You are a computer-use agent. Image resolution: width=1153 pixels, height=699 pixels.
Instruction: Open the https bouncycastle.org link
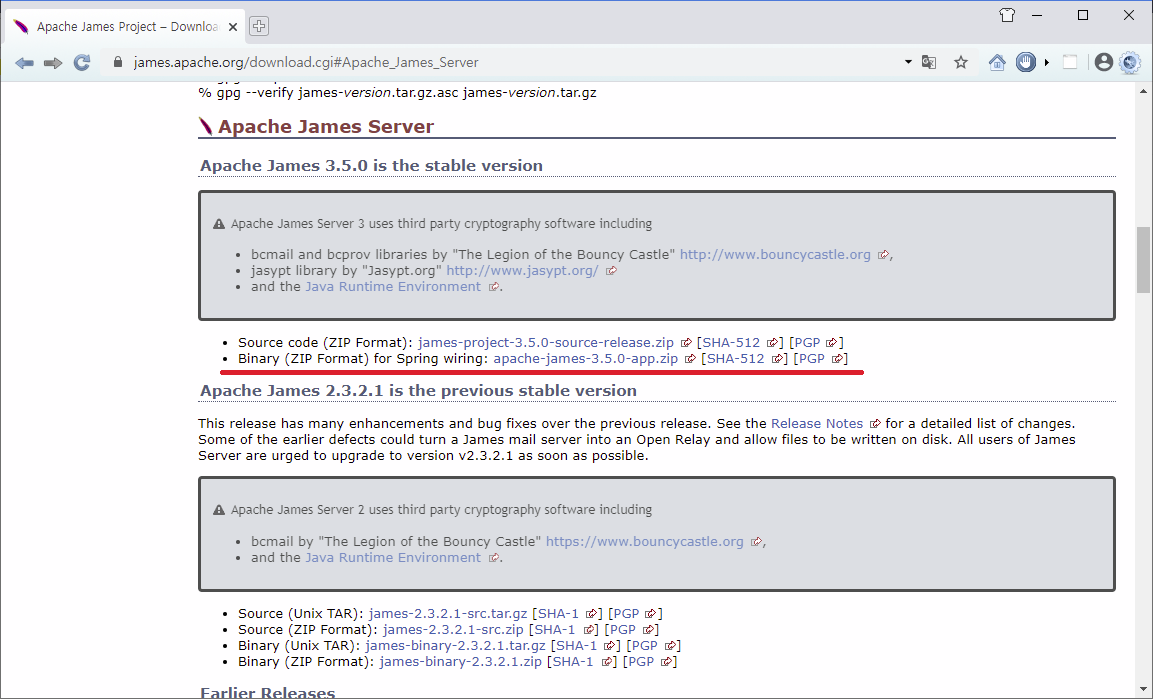[644, 541]
